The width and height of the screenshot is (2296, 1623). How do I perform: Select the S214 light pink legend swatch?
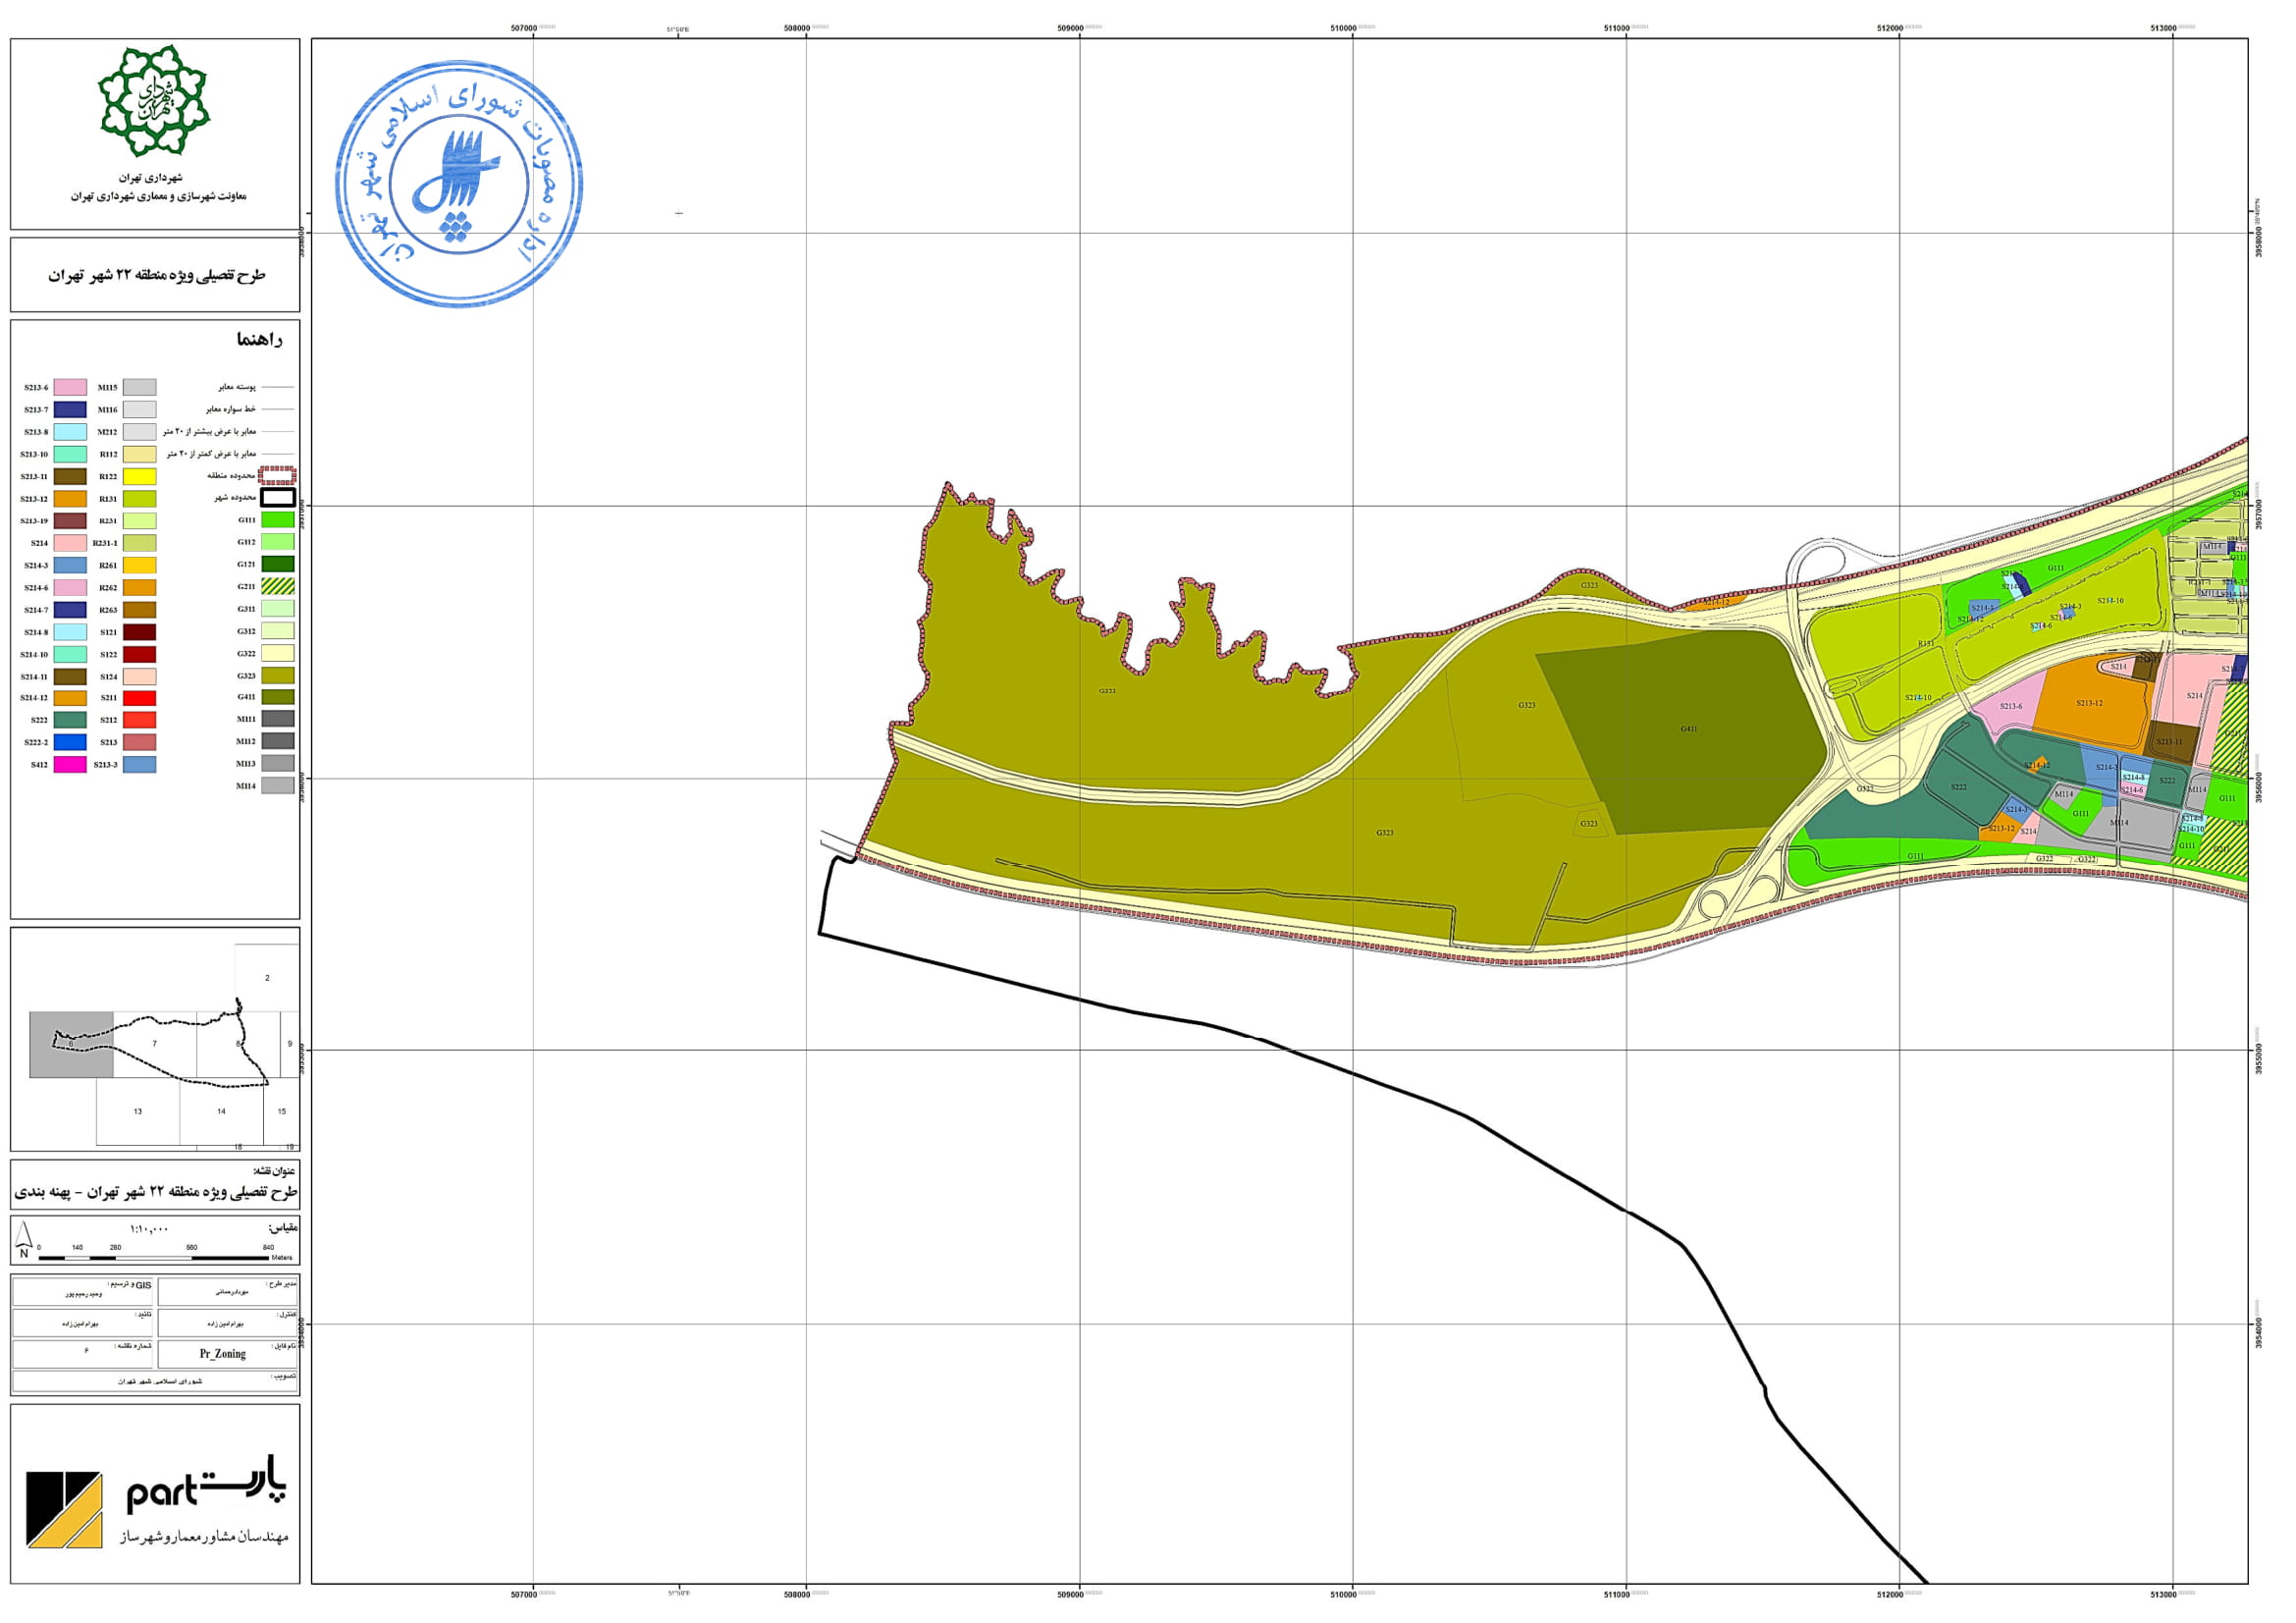point(70,543)
